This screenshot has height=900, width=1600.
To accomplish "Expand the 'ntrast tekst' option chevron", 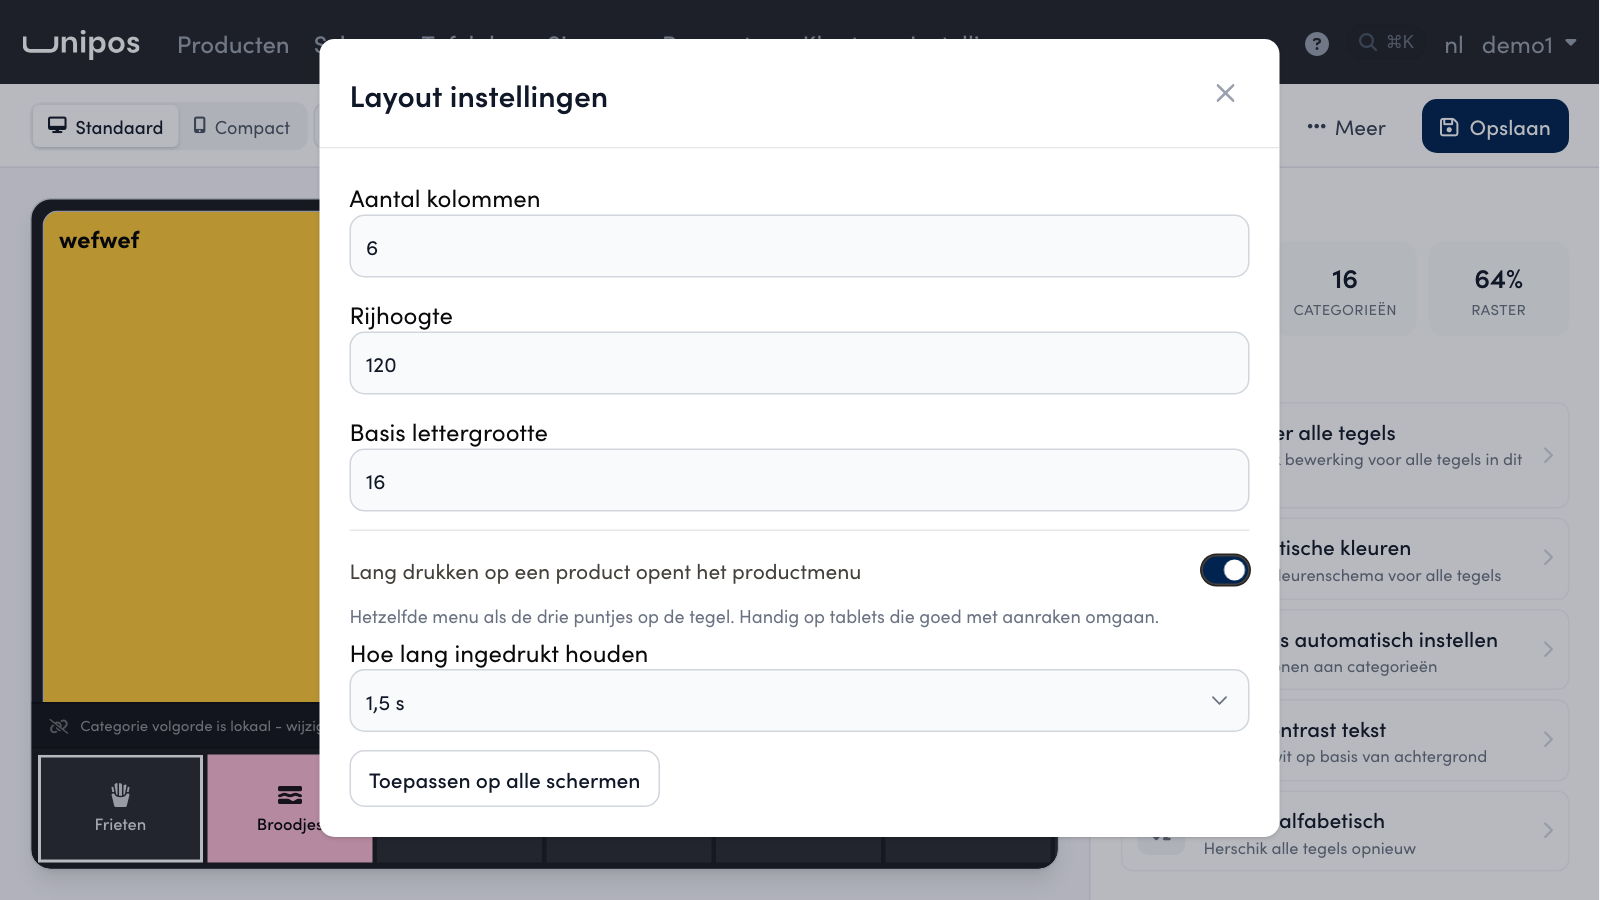I will [1548, 740].
